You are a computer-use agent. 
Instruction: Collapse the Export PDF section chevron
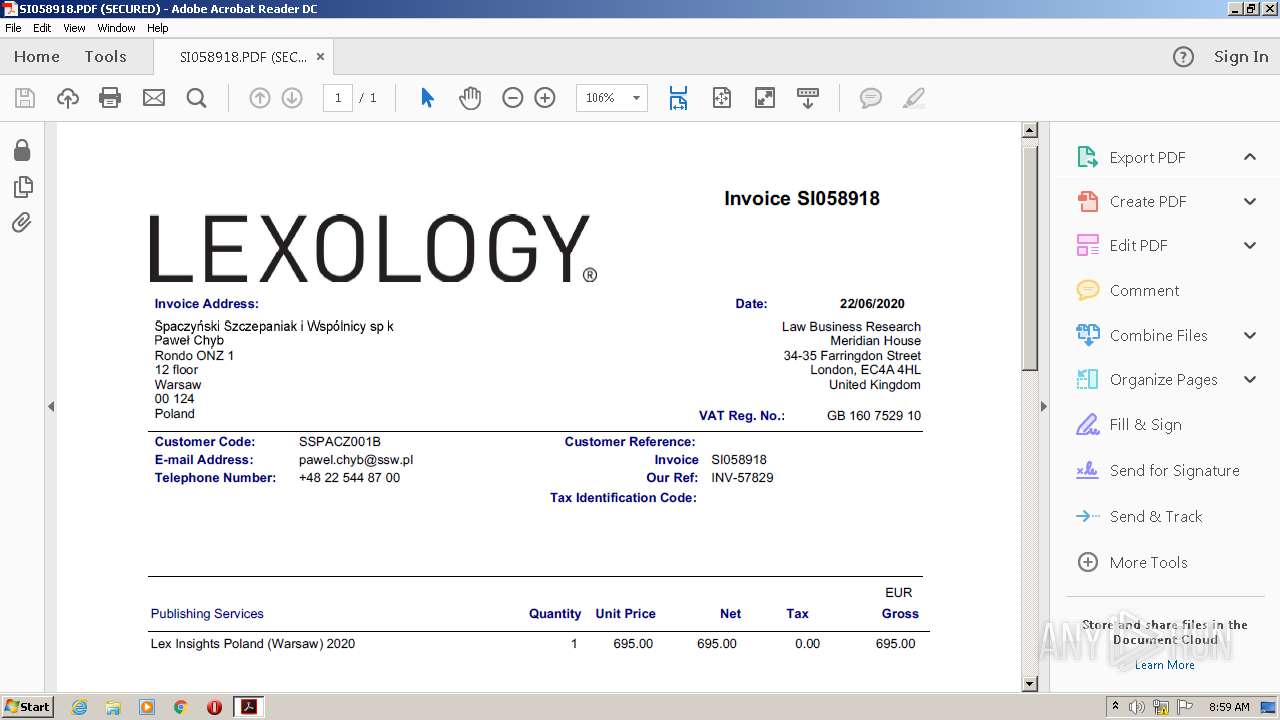(1250, 157)
